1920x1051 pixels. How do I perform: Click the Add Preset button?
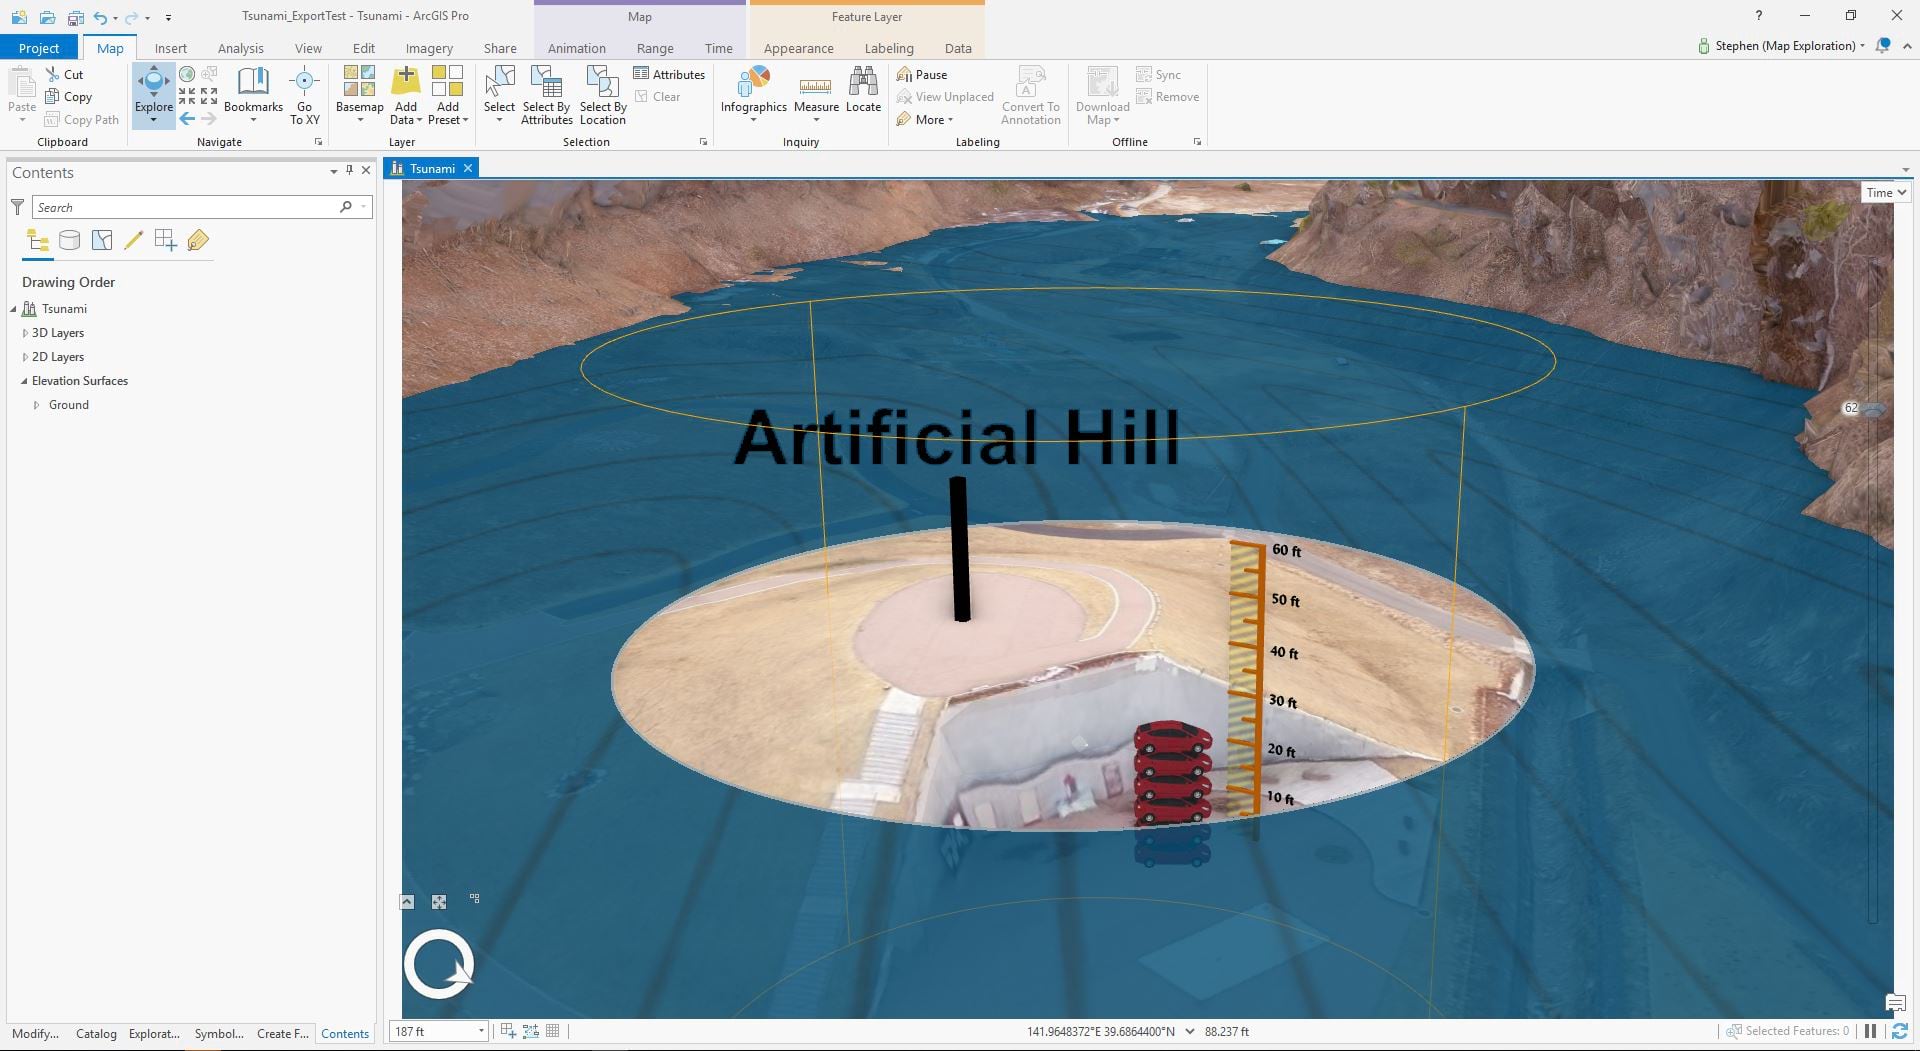(x=447, y=96)
